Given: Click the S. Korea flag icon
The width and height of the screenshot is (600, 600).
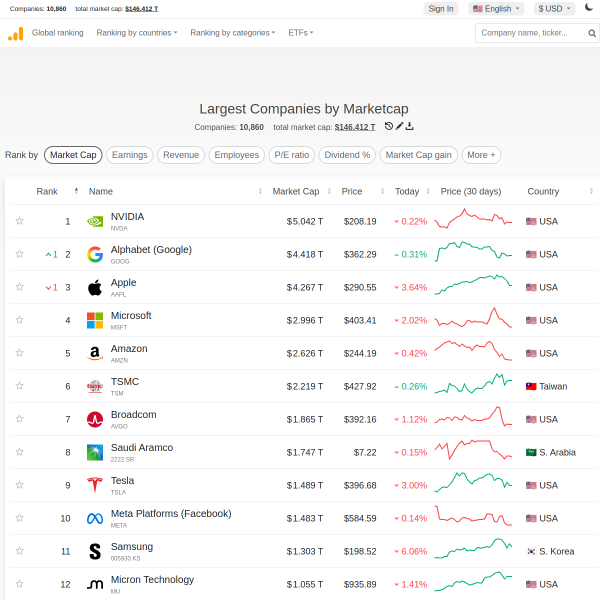Looking at the screenshot, I should point(531,551).
